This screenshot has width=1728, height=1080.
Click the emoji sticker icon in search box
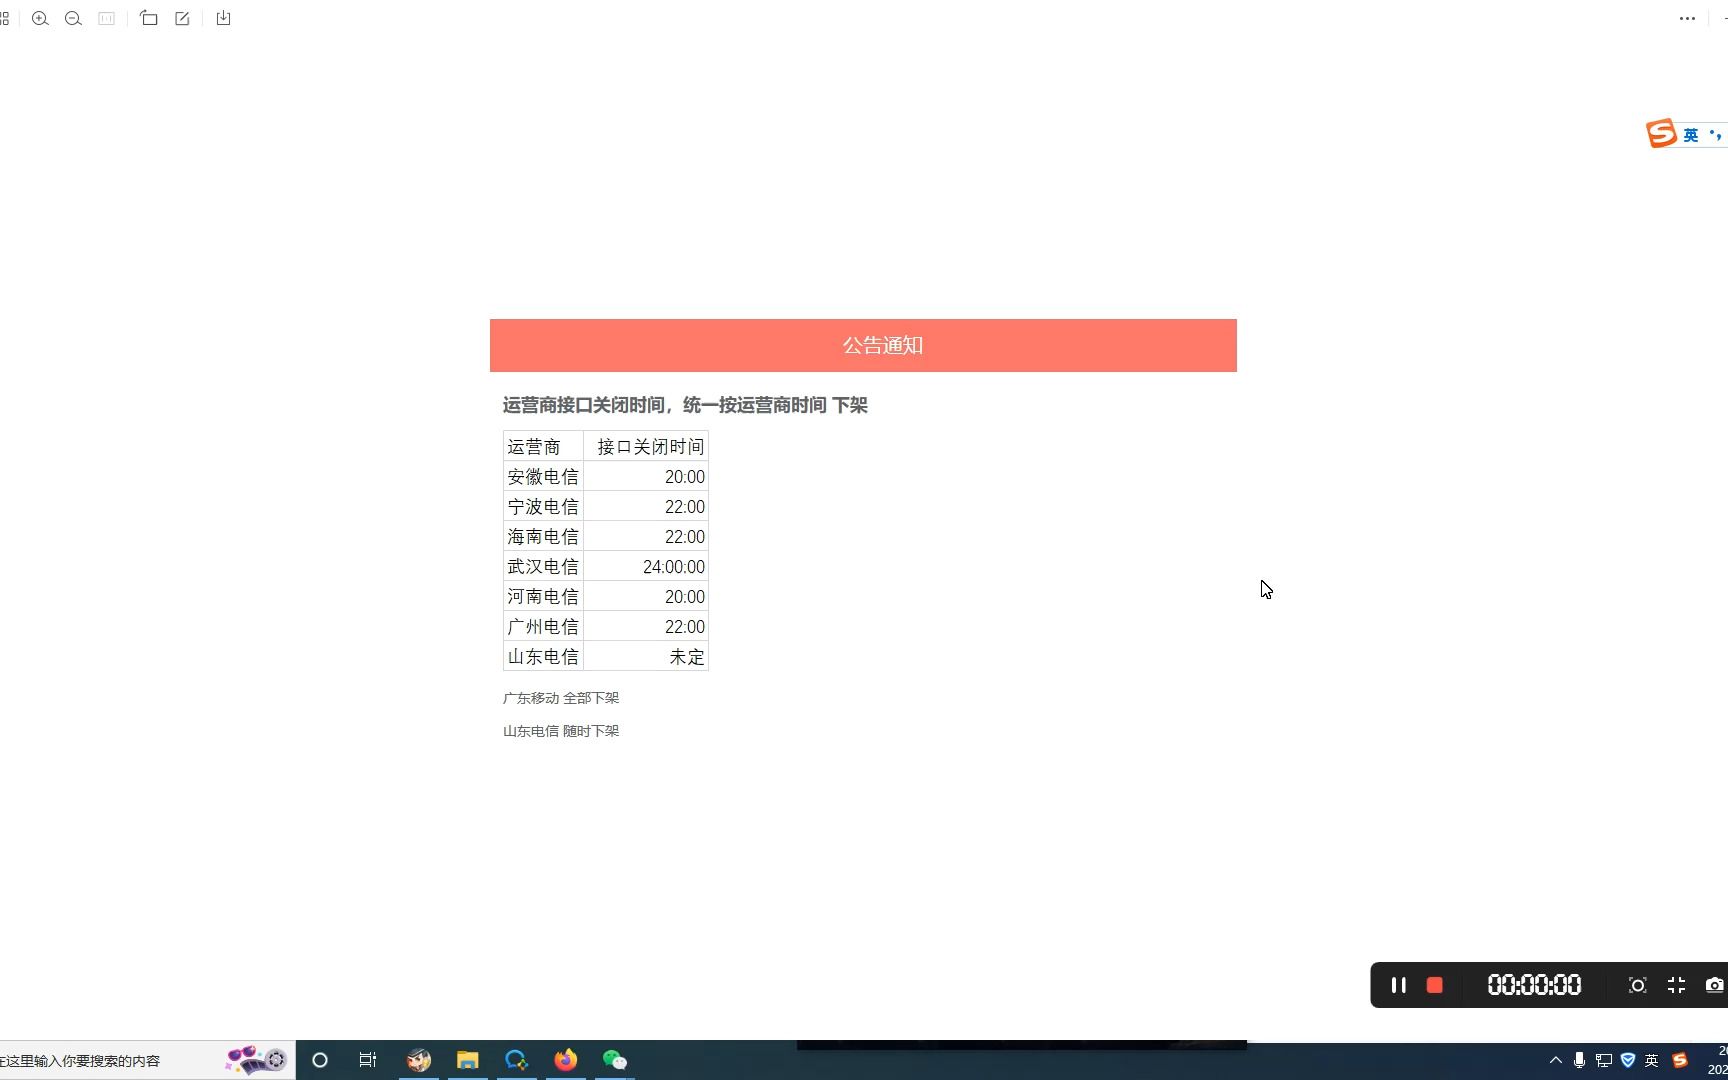256,1060
